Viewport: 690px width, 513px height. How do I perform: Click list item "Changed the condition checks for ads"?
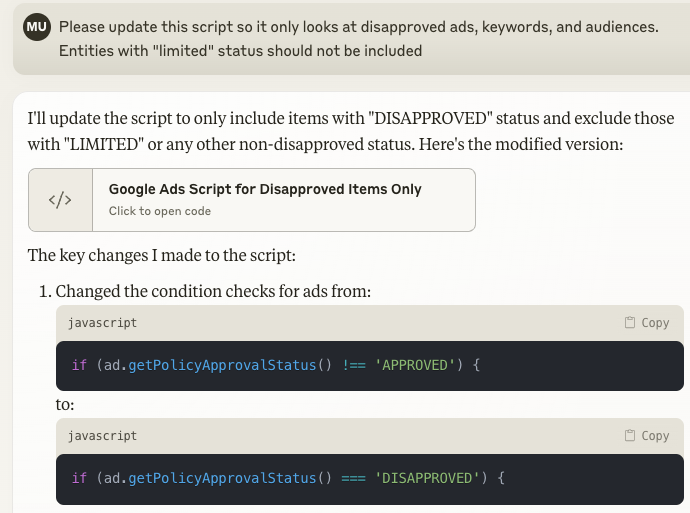pos(213,291)
